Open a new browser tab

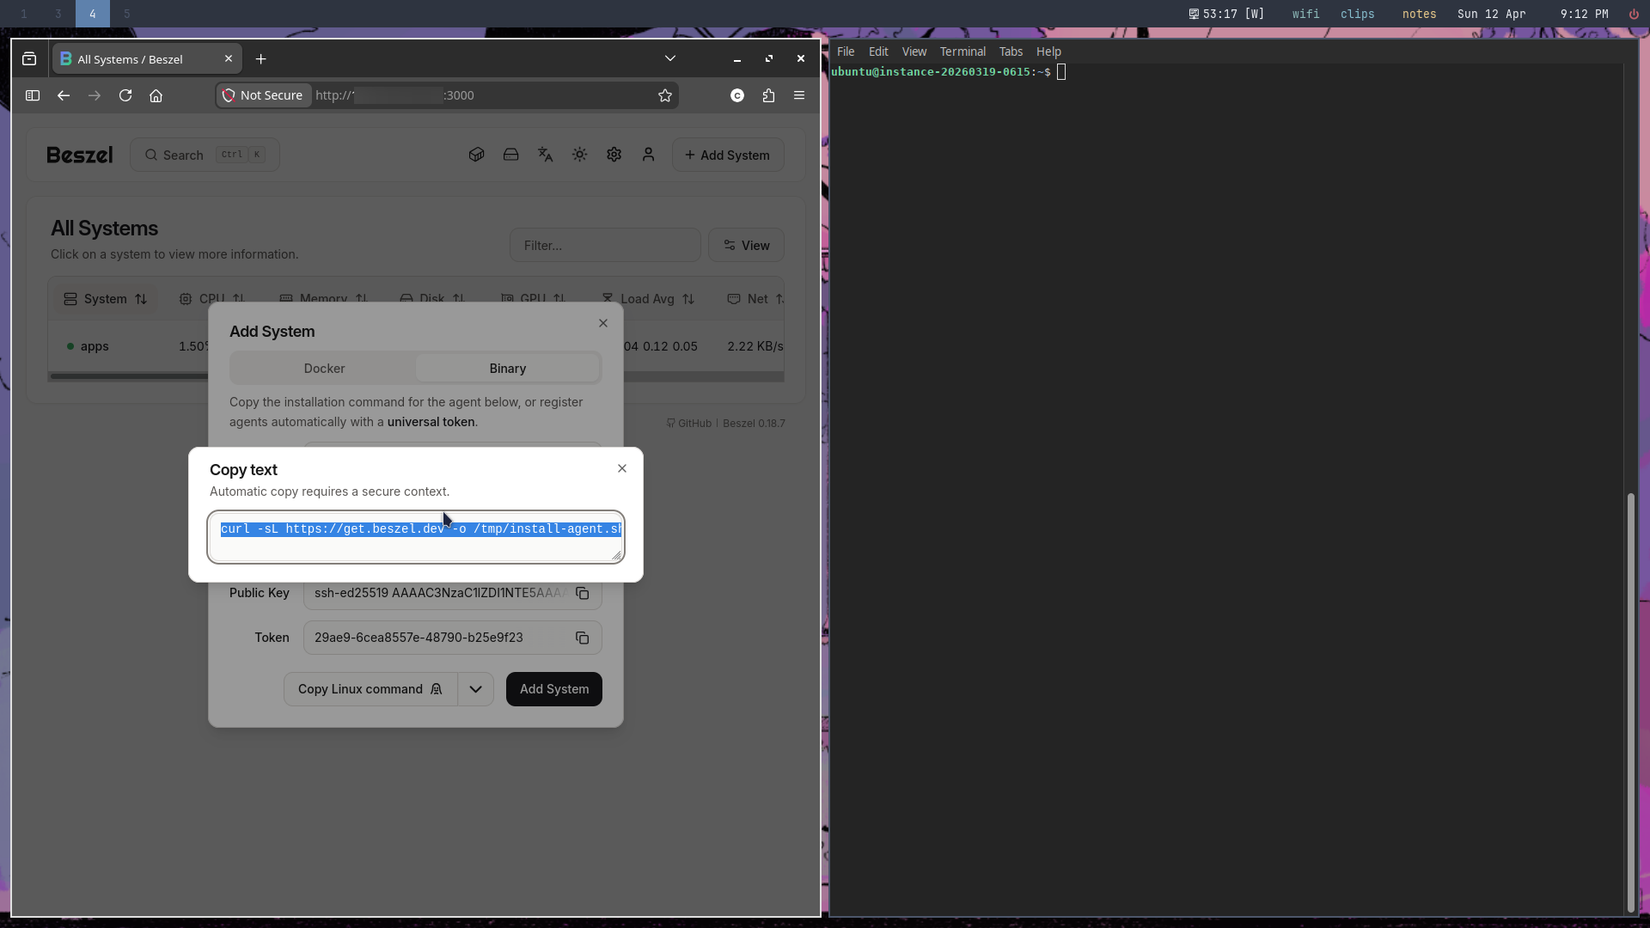click(x=261, y=59)
